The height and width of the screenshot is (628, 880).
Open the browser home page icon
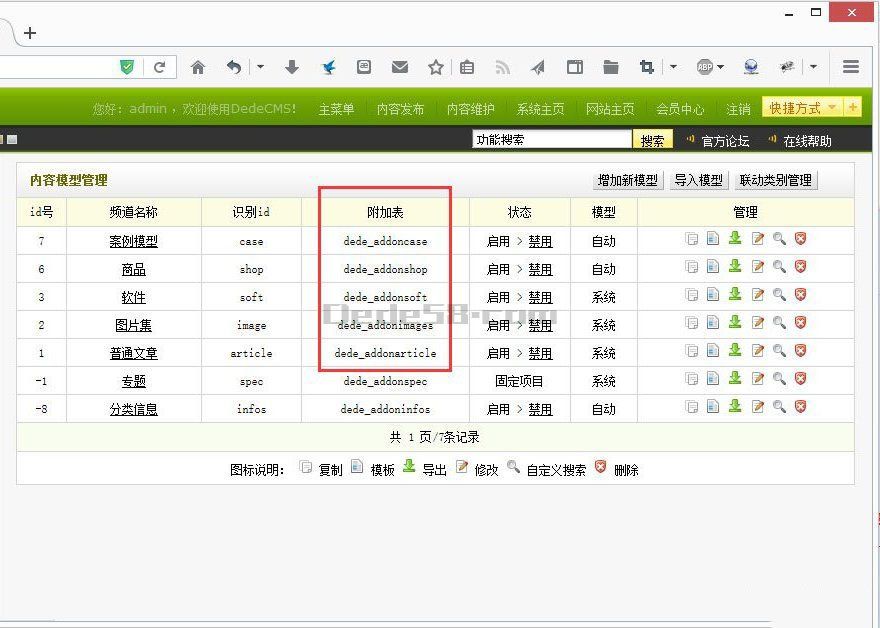tap(198, 67)
